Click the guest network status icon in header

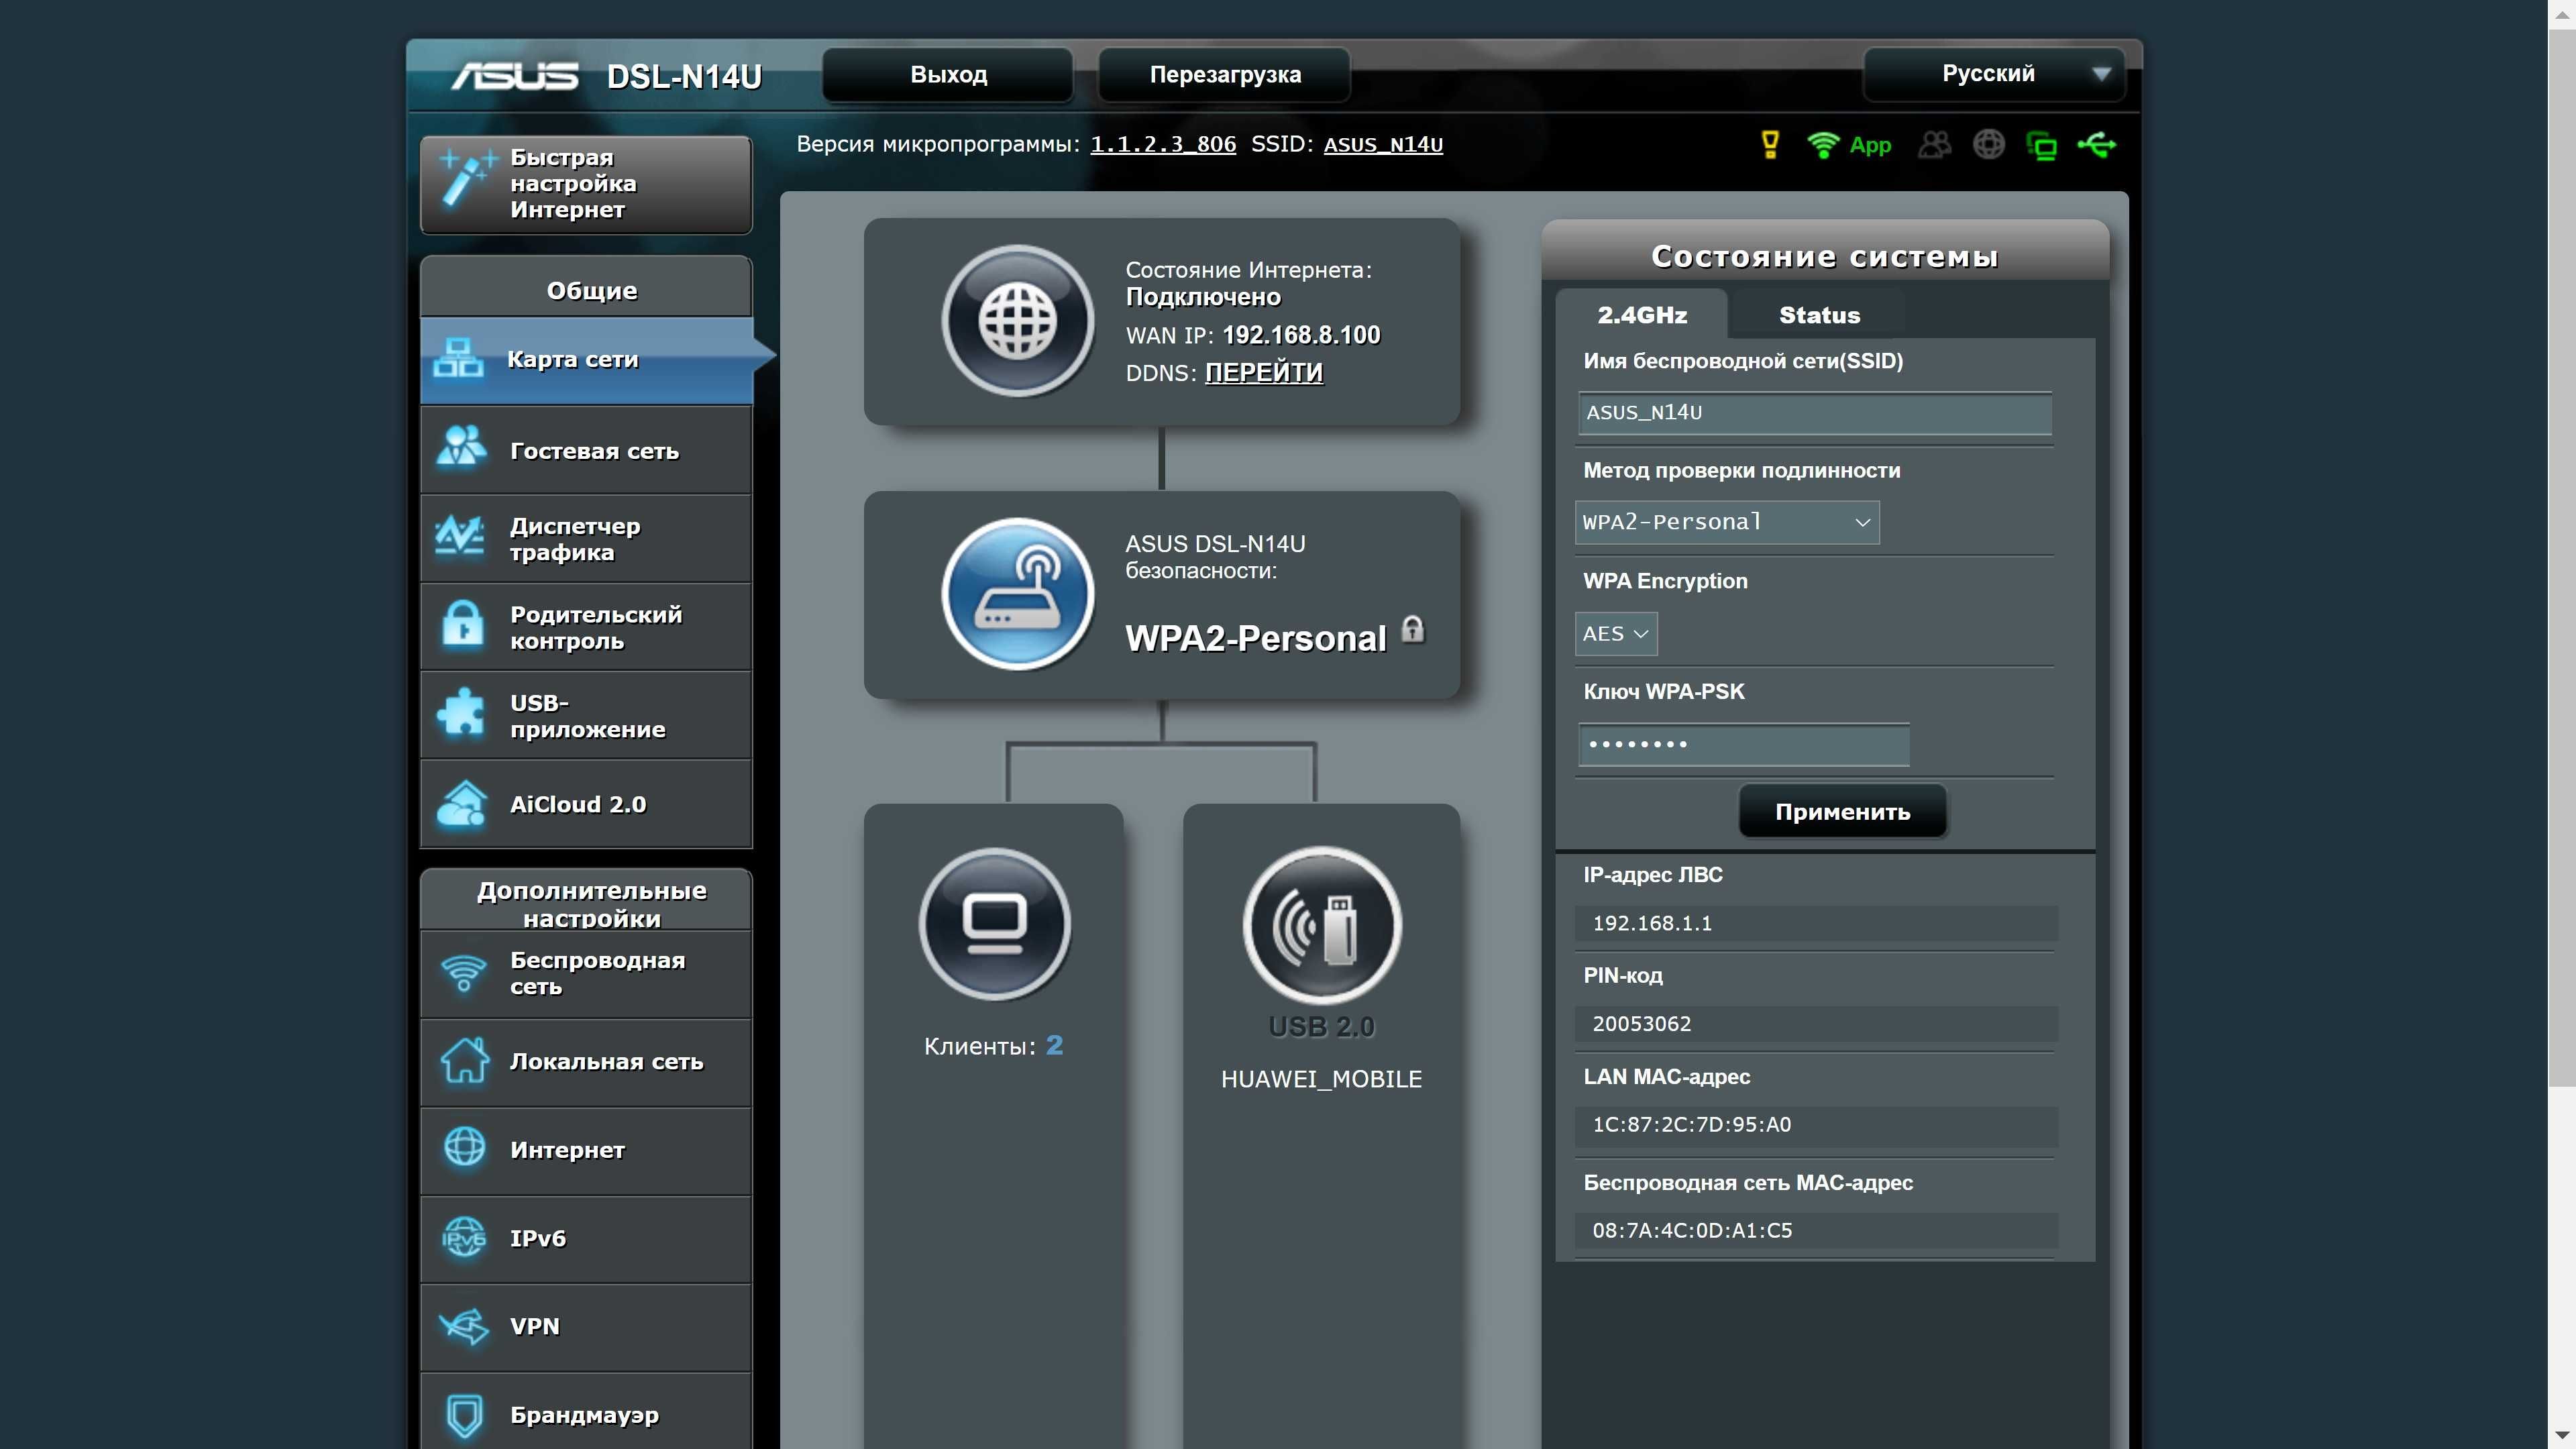tap(1934, 145)
